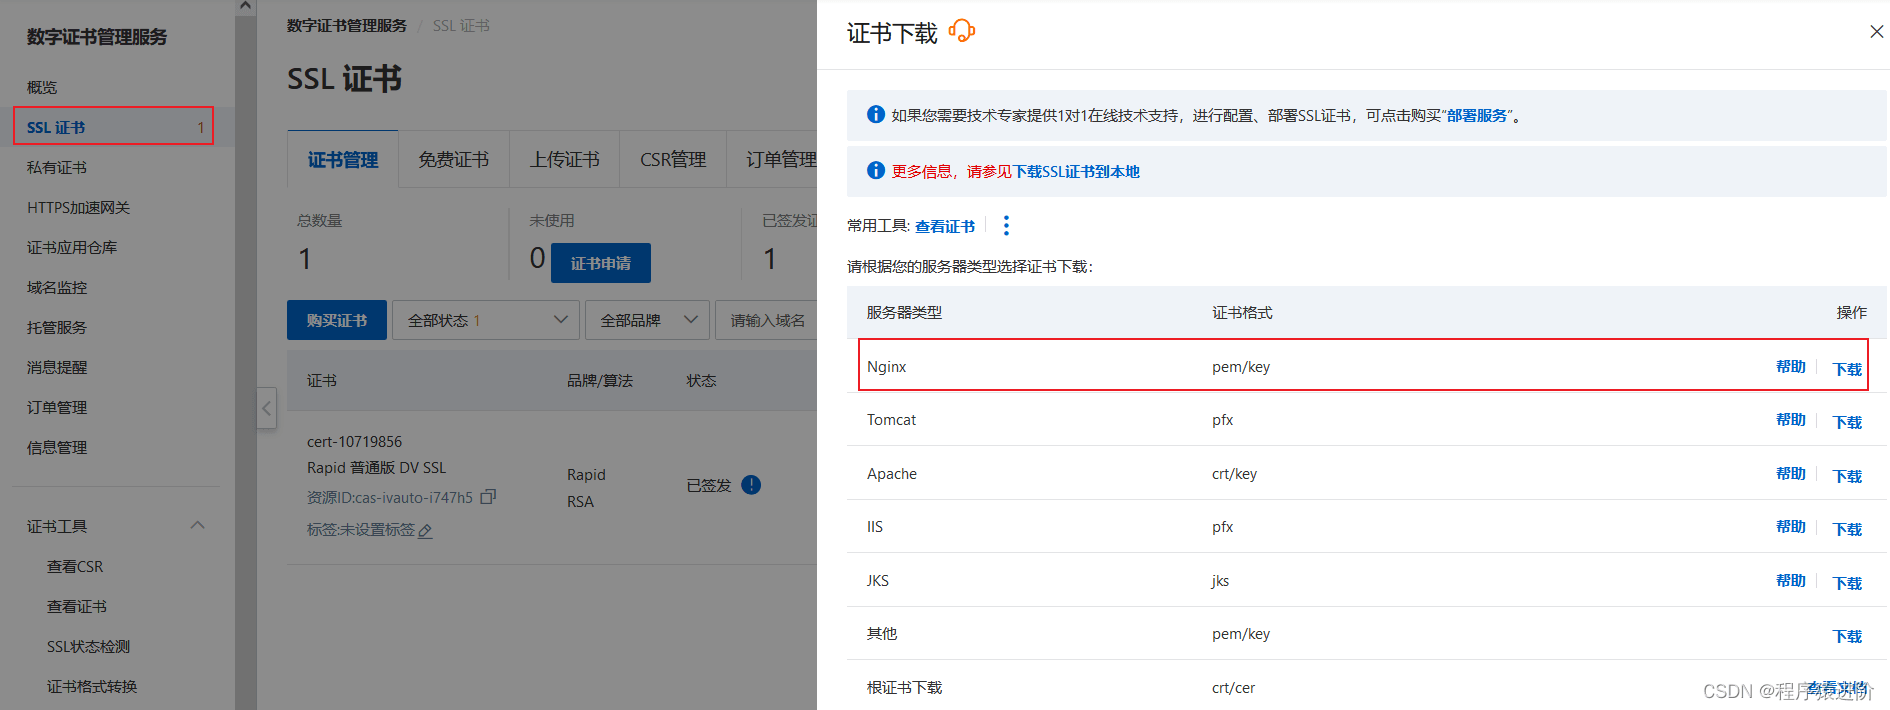Click the info icon in the 部署服务 notice

point(875,115)
